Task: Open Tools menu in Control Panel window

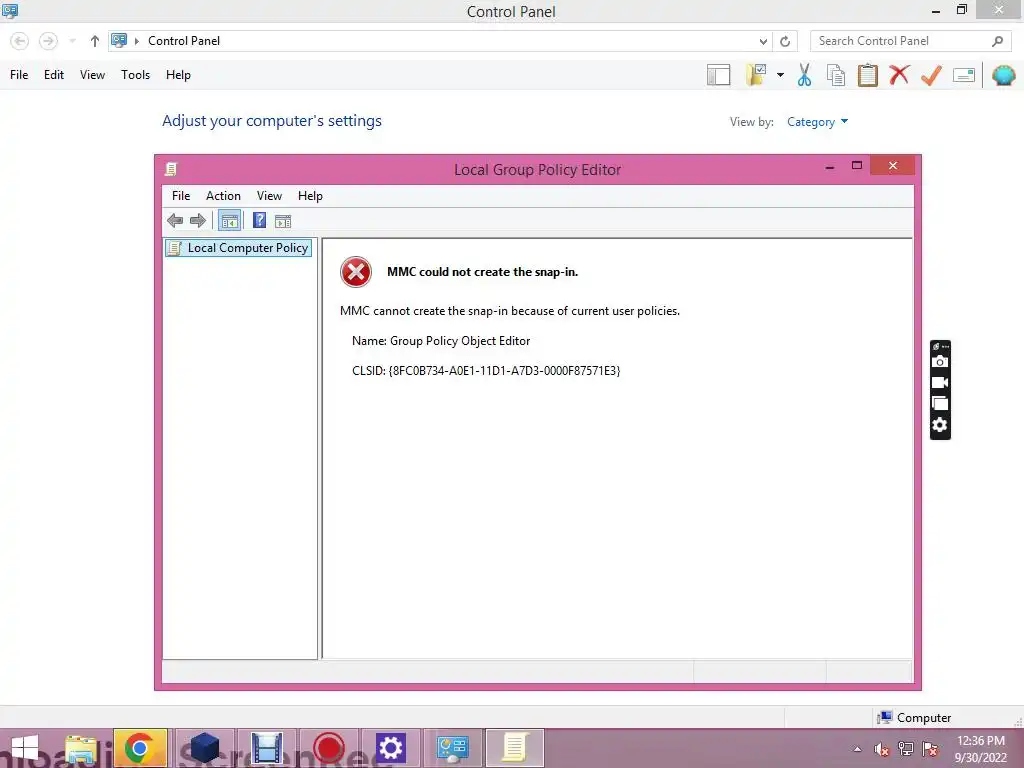Action: tap(135, 75)
